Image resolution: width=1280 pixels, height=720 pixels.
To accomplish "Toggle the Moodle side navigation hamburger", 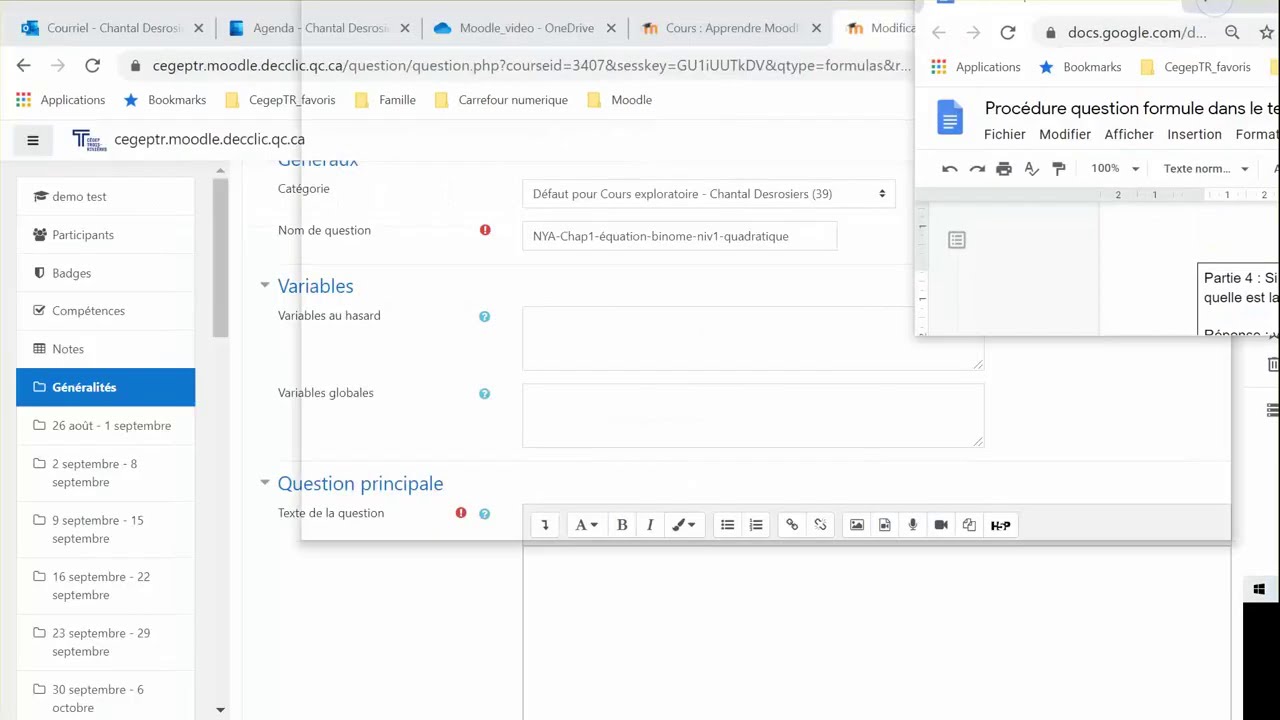I will [33, 140].
